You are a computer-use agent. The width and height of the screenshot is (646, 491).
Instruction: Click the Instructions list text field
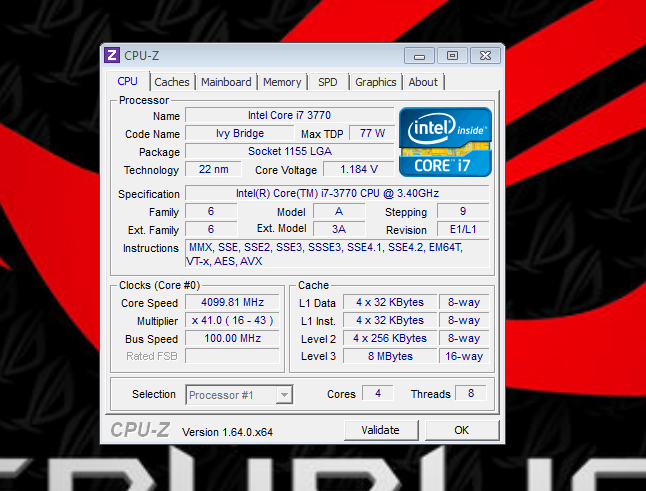coord(337,254)
